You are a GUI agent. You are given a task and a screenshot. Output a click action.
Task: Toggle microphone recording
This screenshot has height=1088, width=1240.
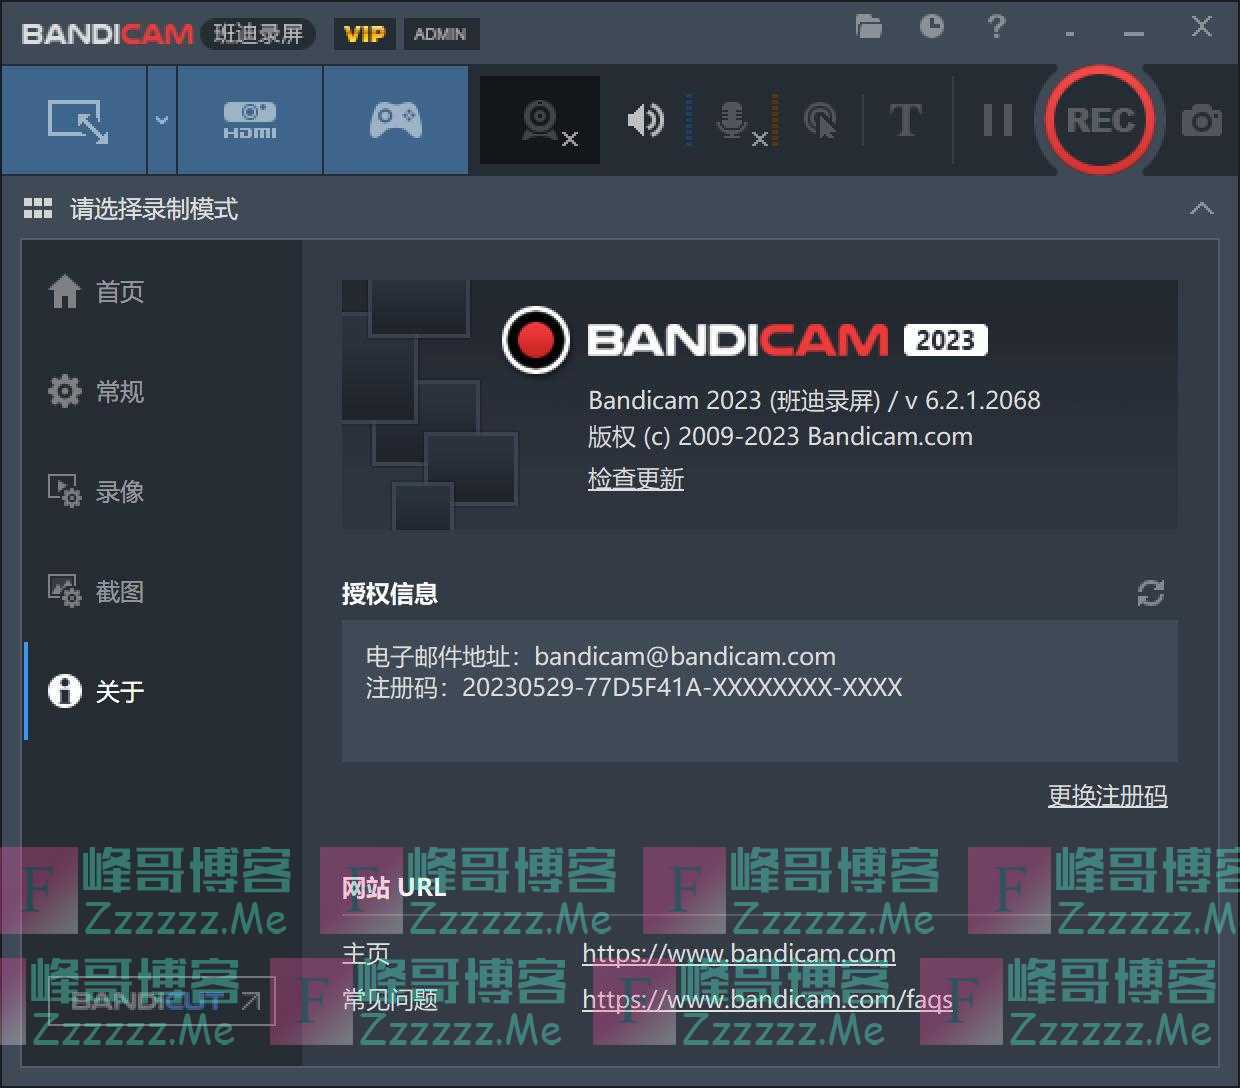[733, 121]
